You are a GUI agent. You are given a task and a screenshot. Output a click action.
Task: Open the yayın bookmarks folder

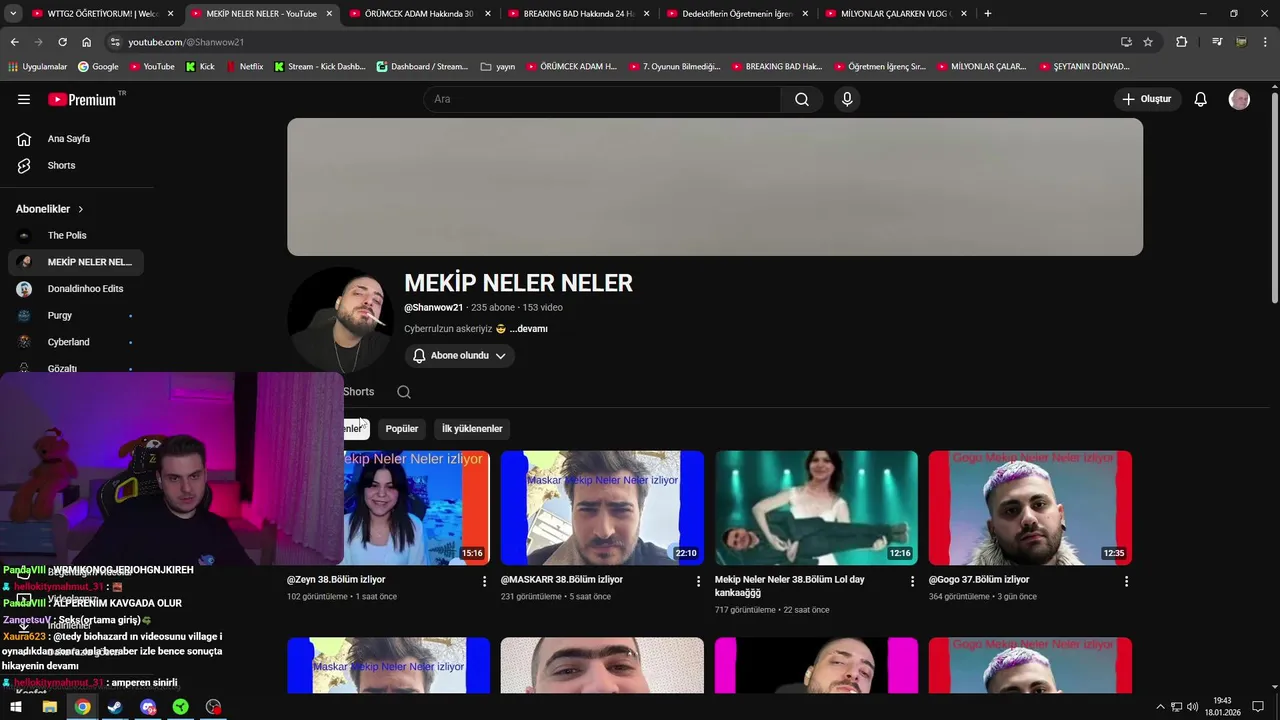[498, 67]
